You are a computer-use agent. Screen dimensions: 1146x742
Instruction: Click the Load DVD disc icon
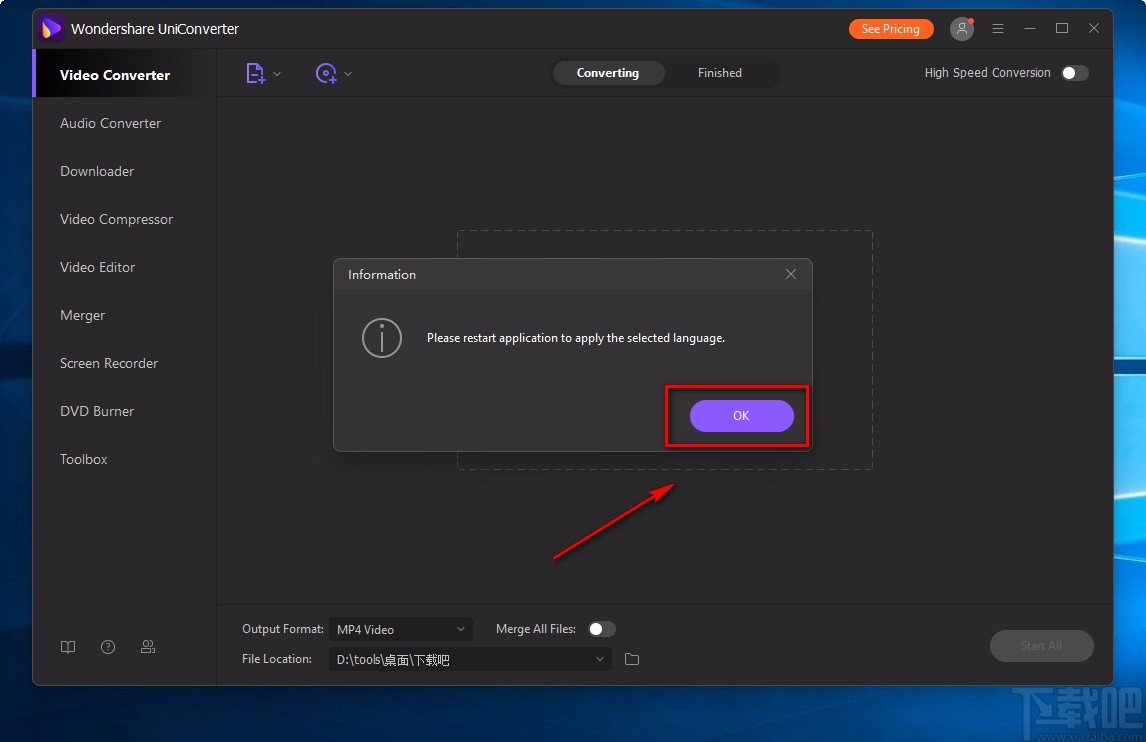click(x=326, y=73)
